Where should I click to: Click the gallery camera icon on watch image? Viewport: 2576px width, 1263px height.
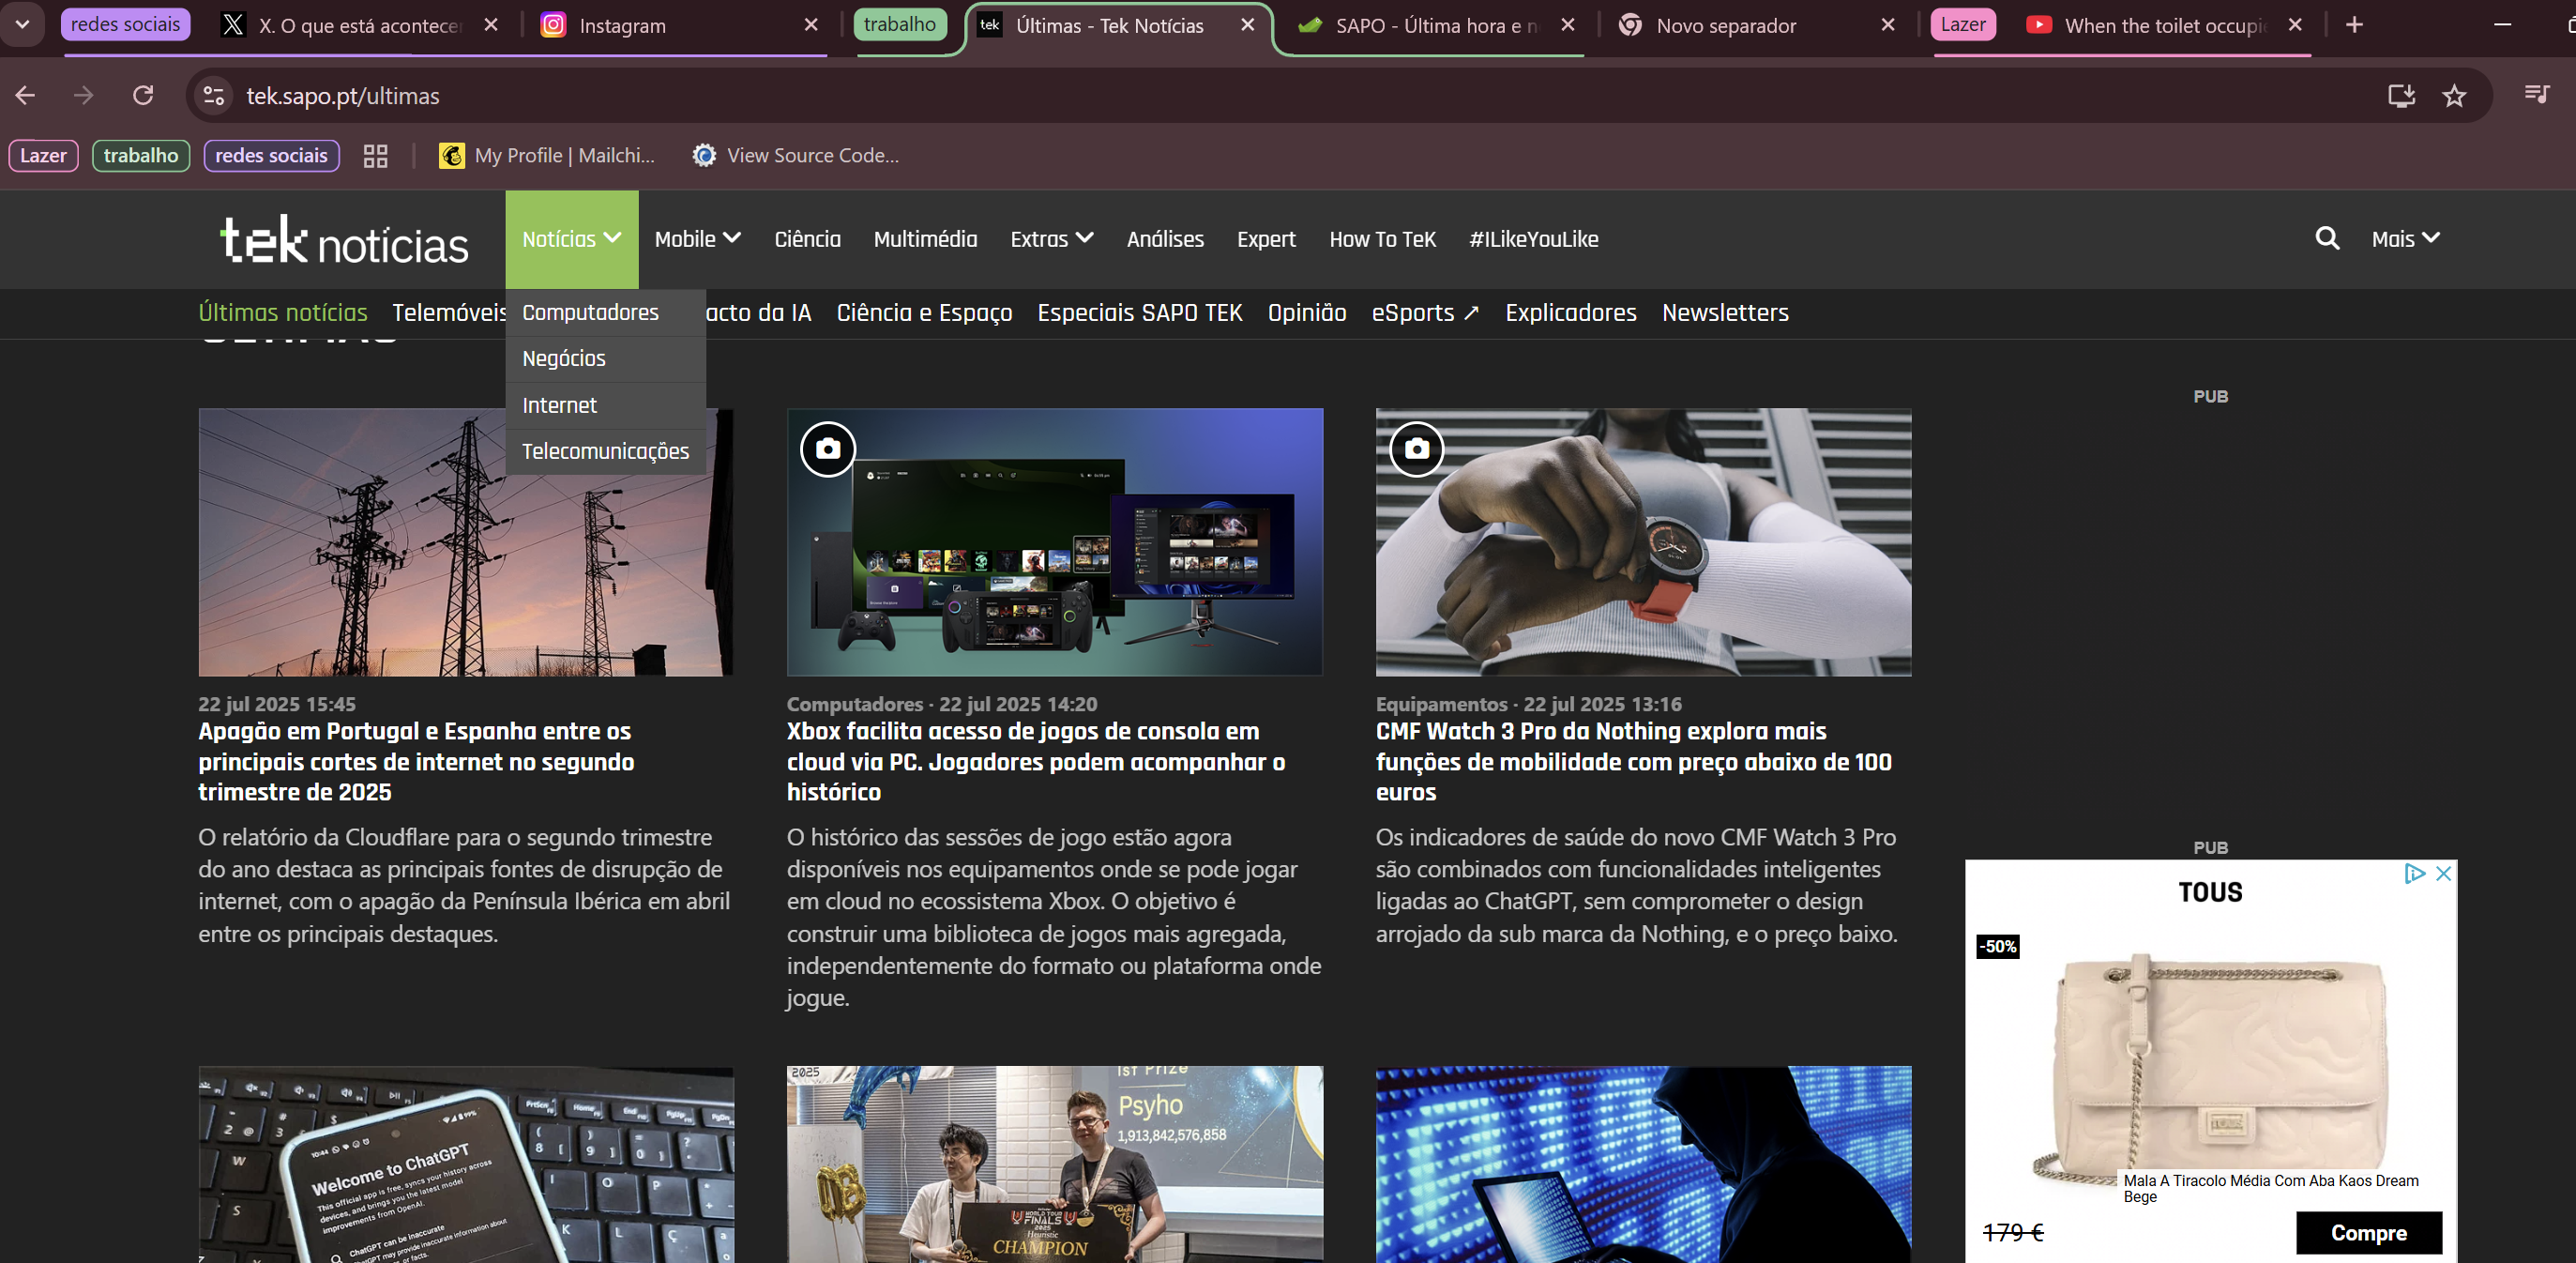tap(1416, 450)
